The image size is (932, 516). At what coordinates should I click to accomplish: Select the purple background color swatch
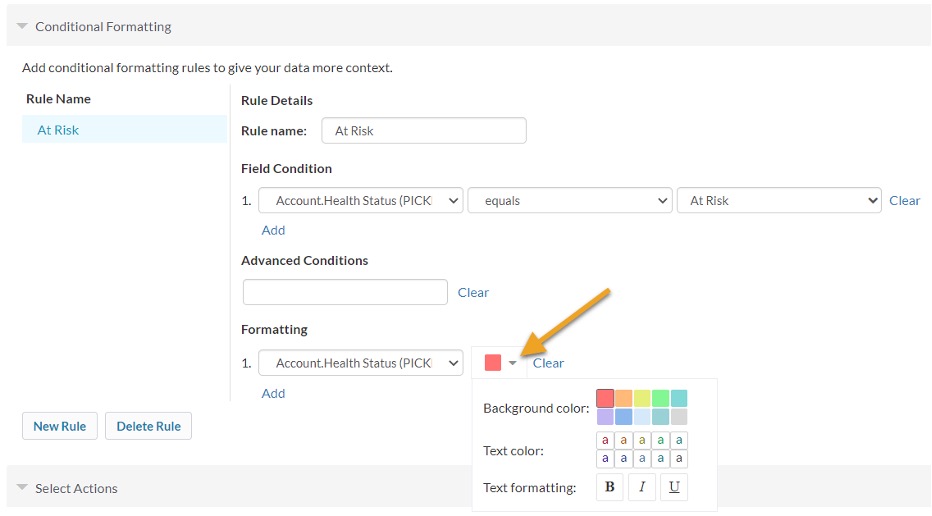(x=605, y=417)
